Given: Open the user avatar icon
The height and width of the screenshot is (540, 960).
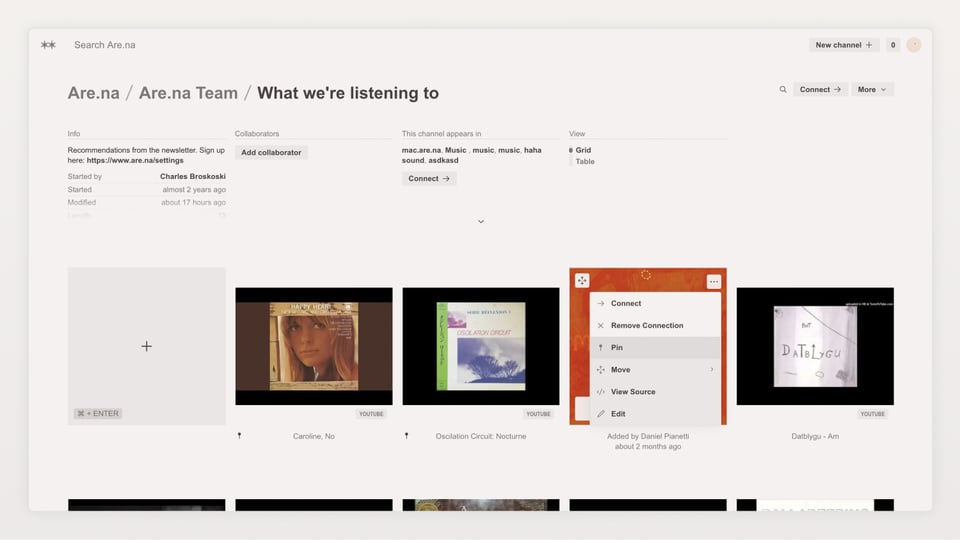Looking at the screenshot, I should [x=913, y=45].
